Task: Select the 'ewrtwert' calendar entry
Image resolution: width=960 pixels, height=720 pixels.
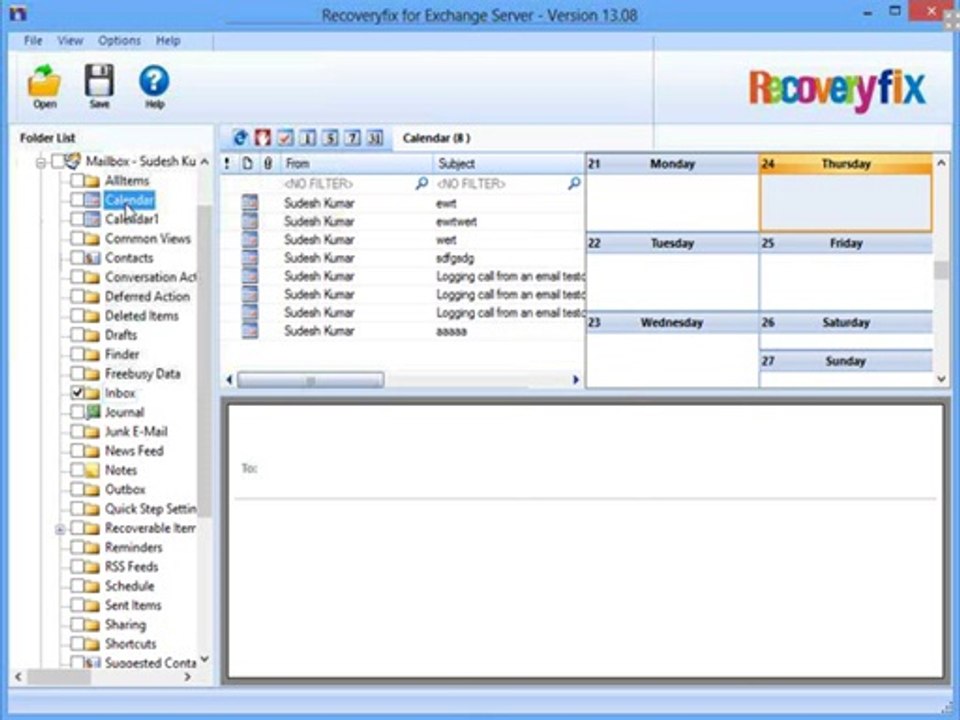Action: coord(402,221)
